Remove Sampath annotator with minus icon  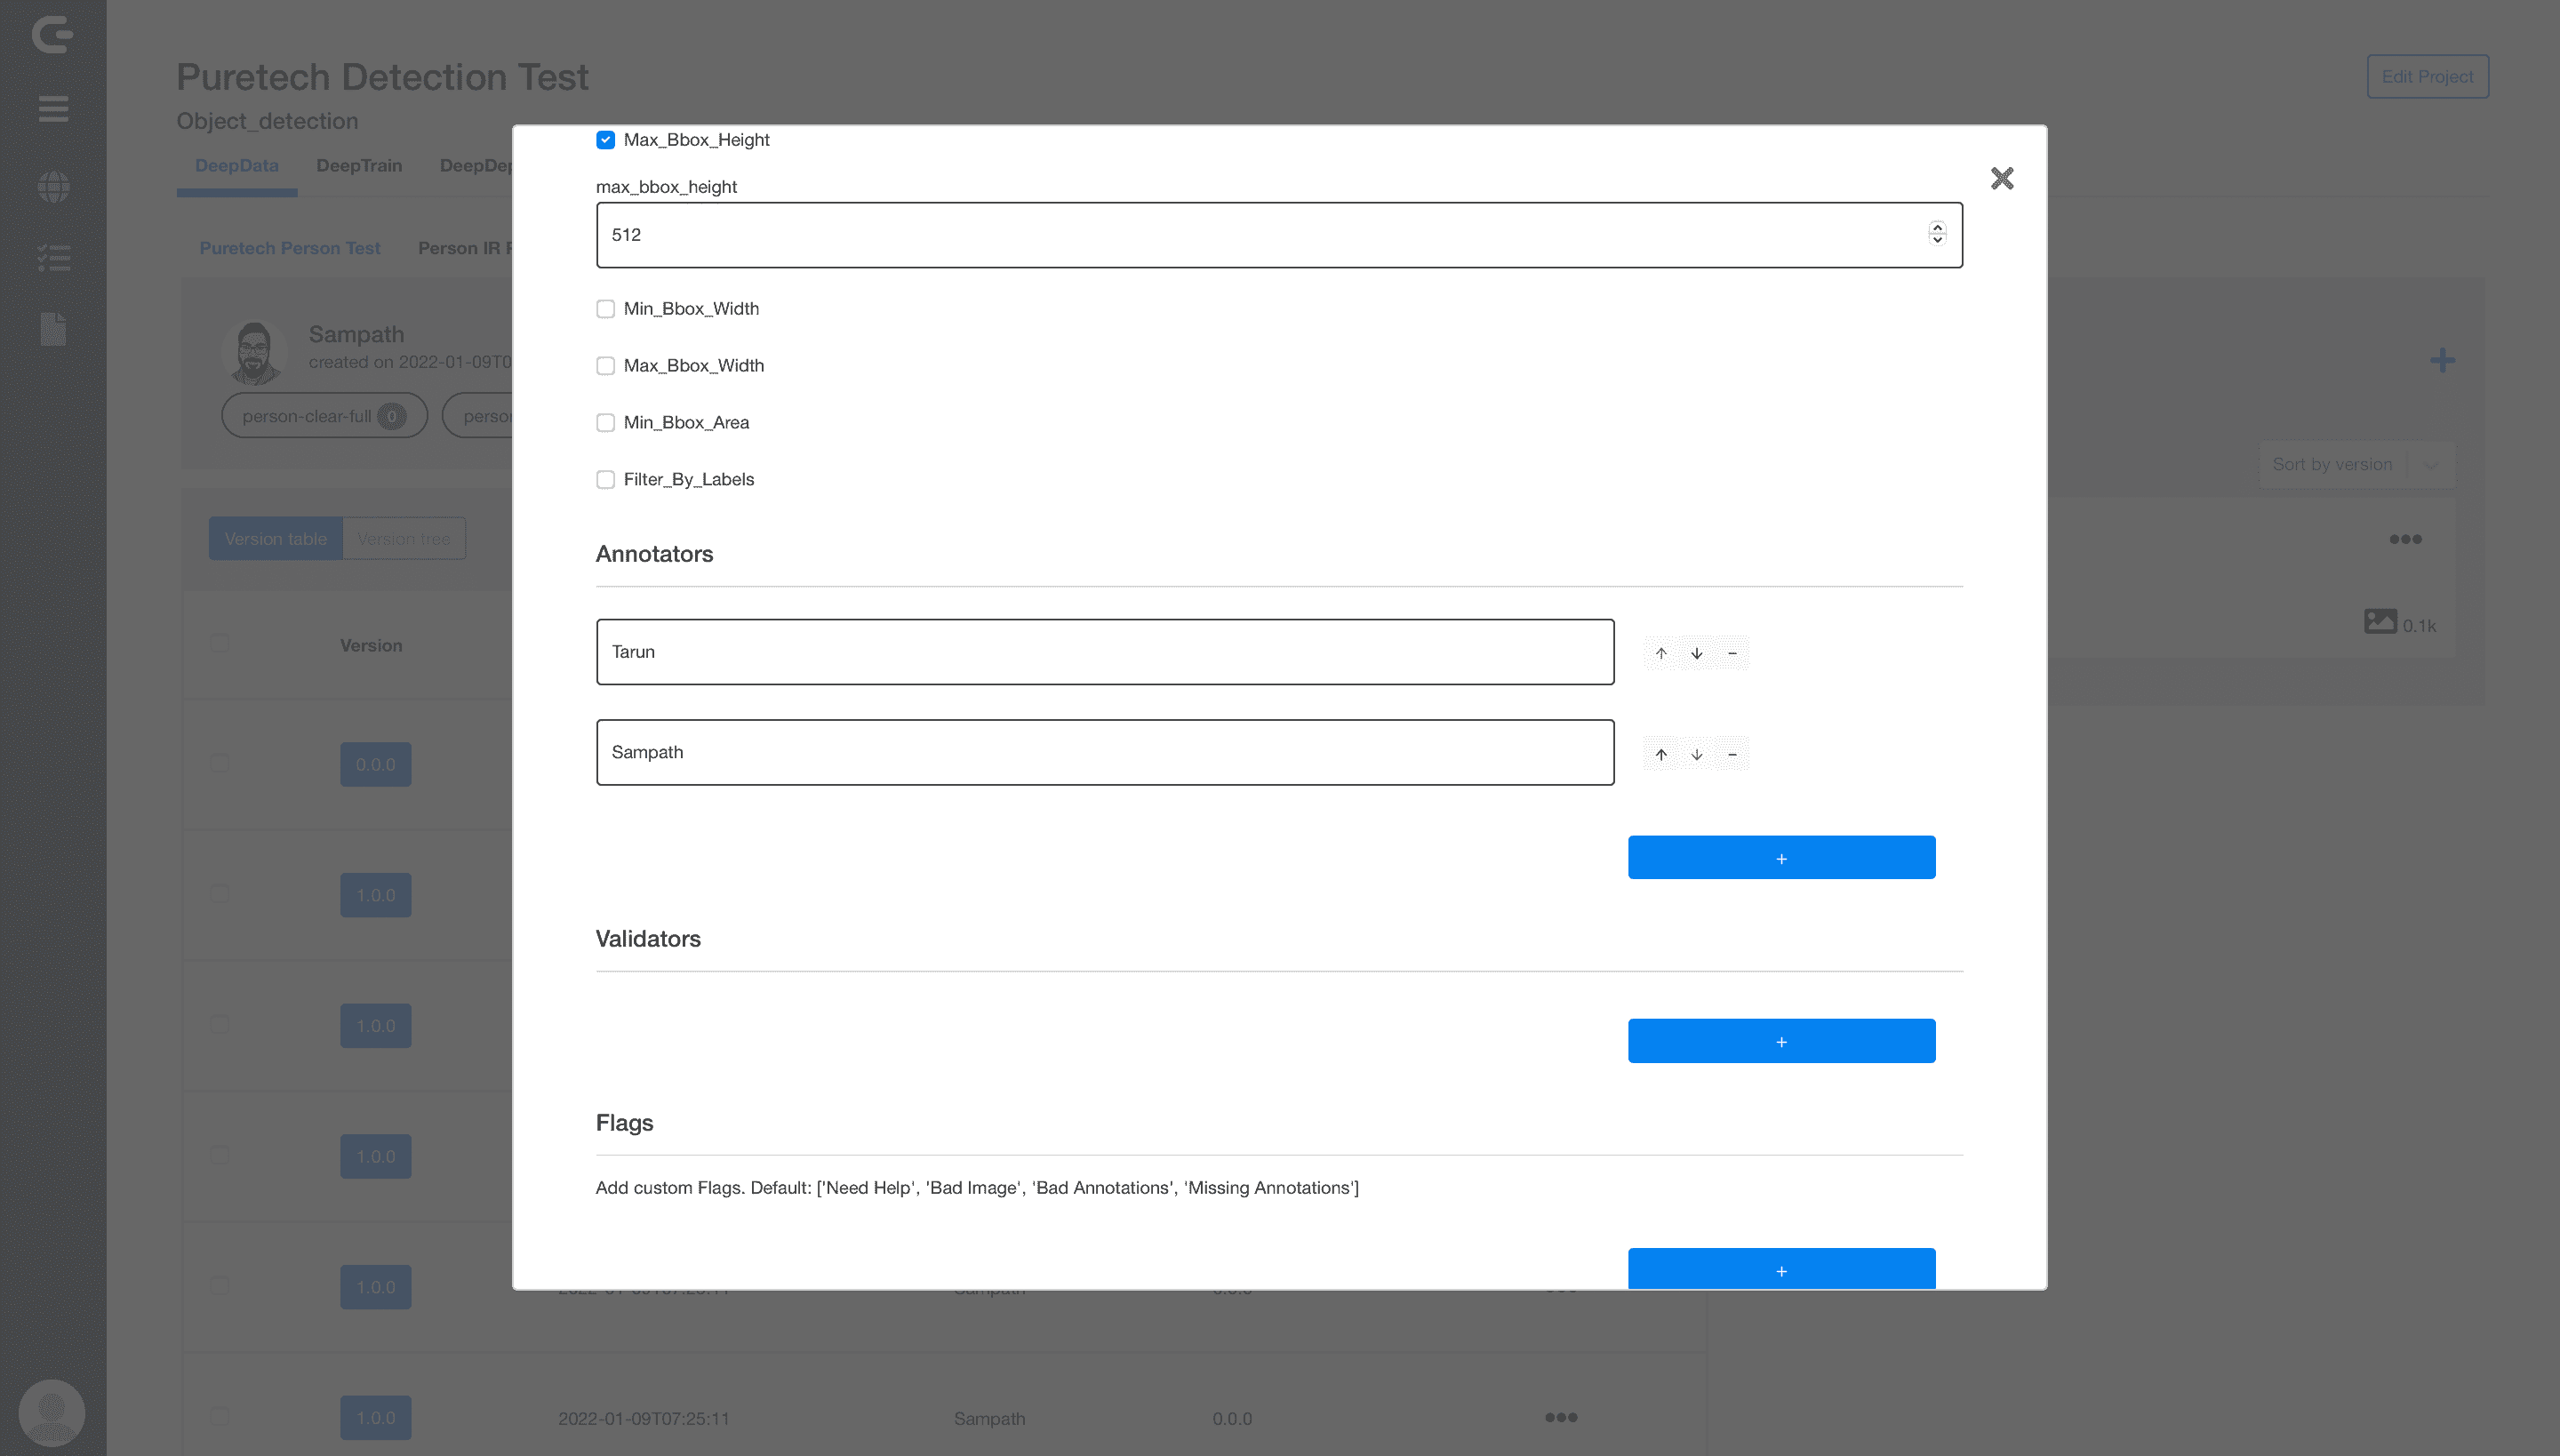click(x=1732, y=754)
